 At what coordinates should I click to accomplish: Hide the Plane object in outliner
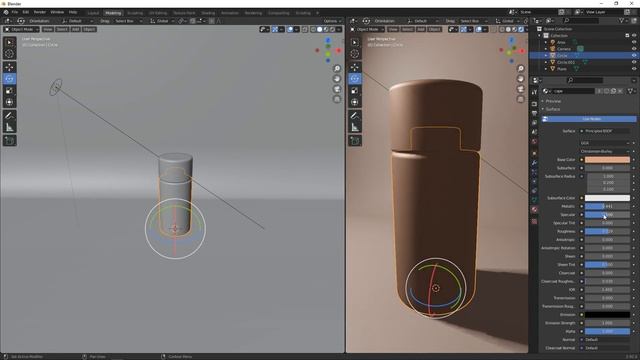pyautogui.click(x=634, y=69)
